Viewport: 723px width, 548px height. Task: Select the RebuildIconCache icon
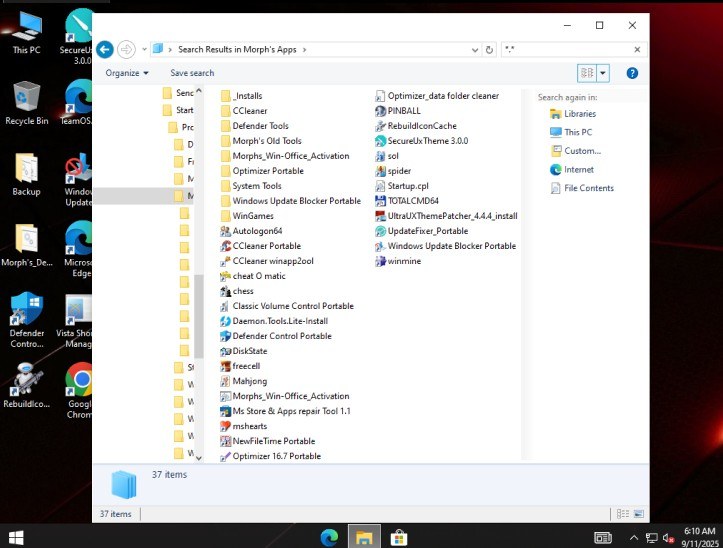point(380,126)
